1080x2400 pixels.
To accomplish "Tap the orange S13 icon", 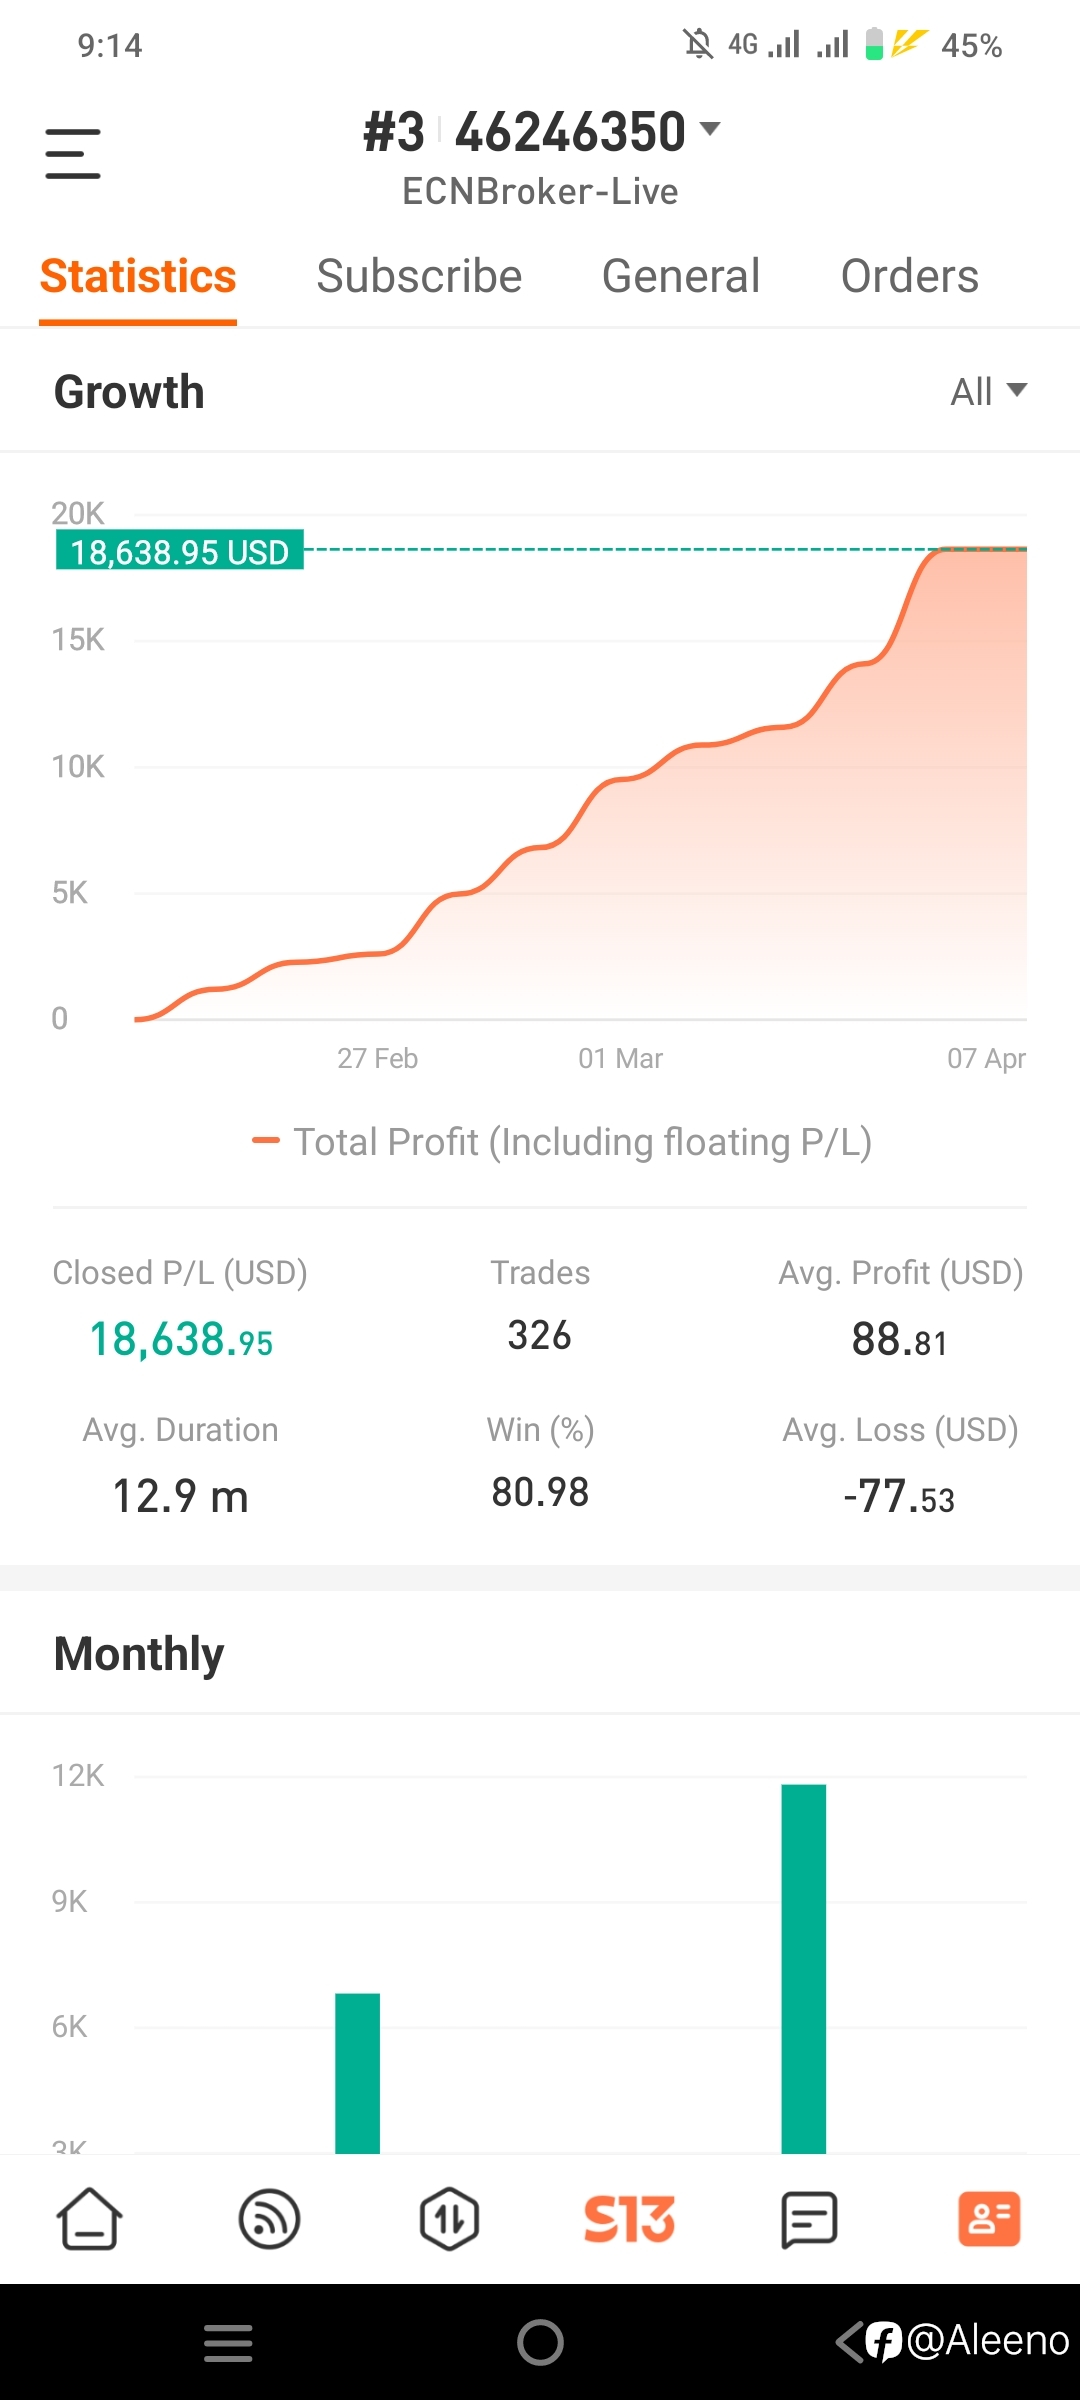I will pyautogui.click(x=629, y=2219).
